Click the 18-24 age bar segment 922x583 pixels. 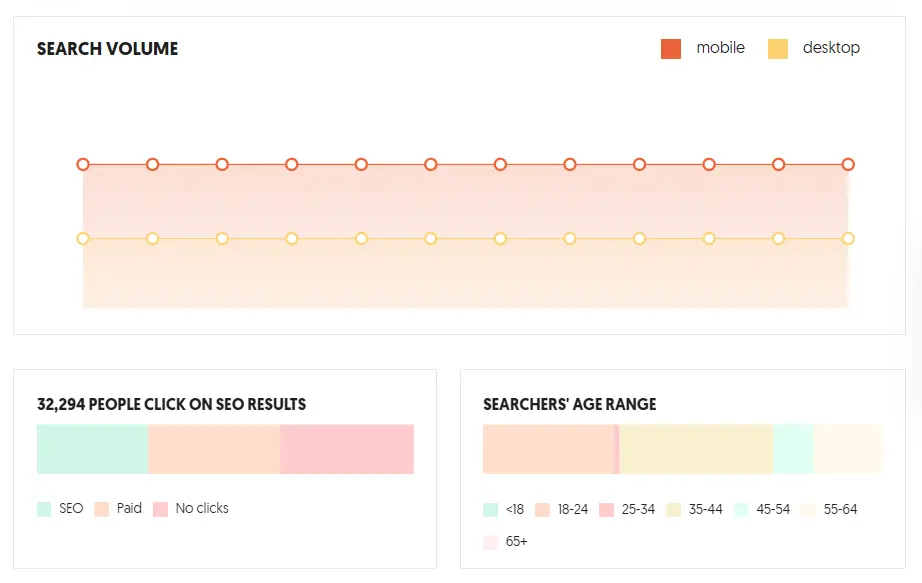point(548,449)
